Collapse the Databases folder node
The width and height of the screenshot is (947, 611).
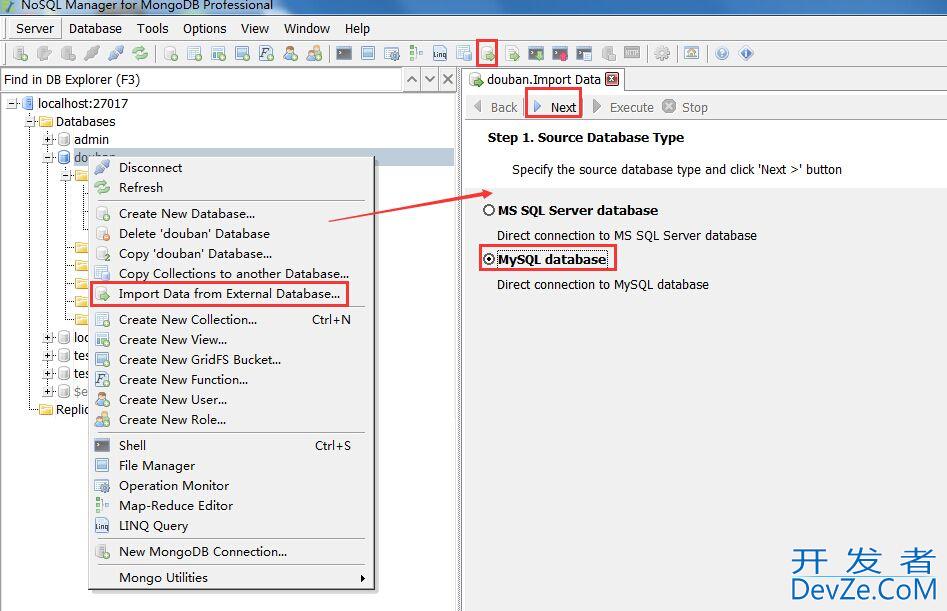coord(30,122)
